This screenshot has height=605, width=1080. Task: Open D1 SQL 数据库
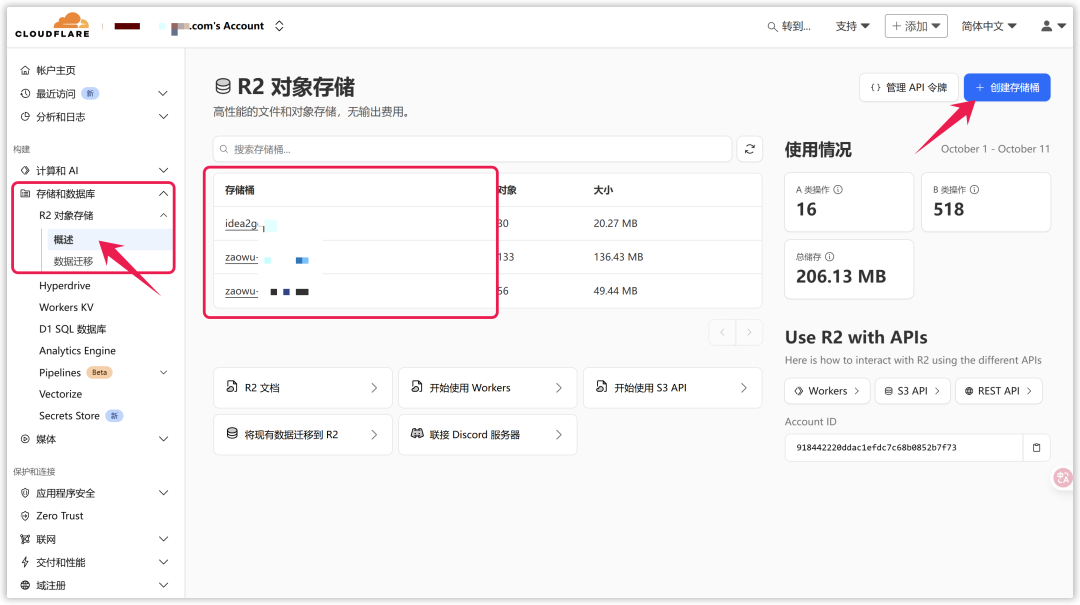72,329
